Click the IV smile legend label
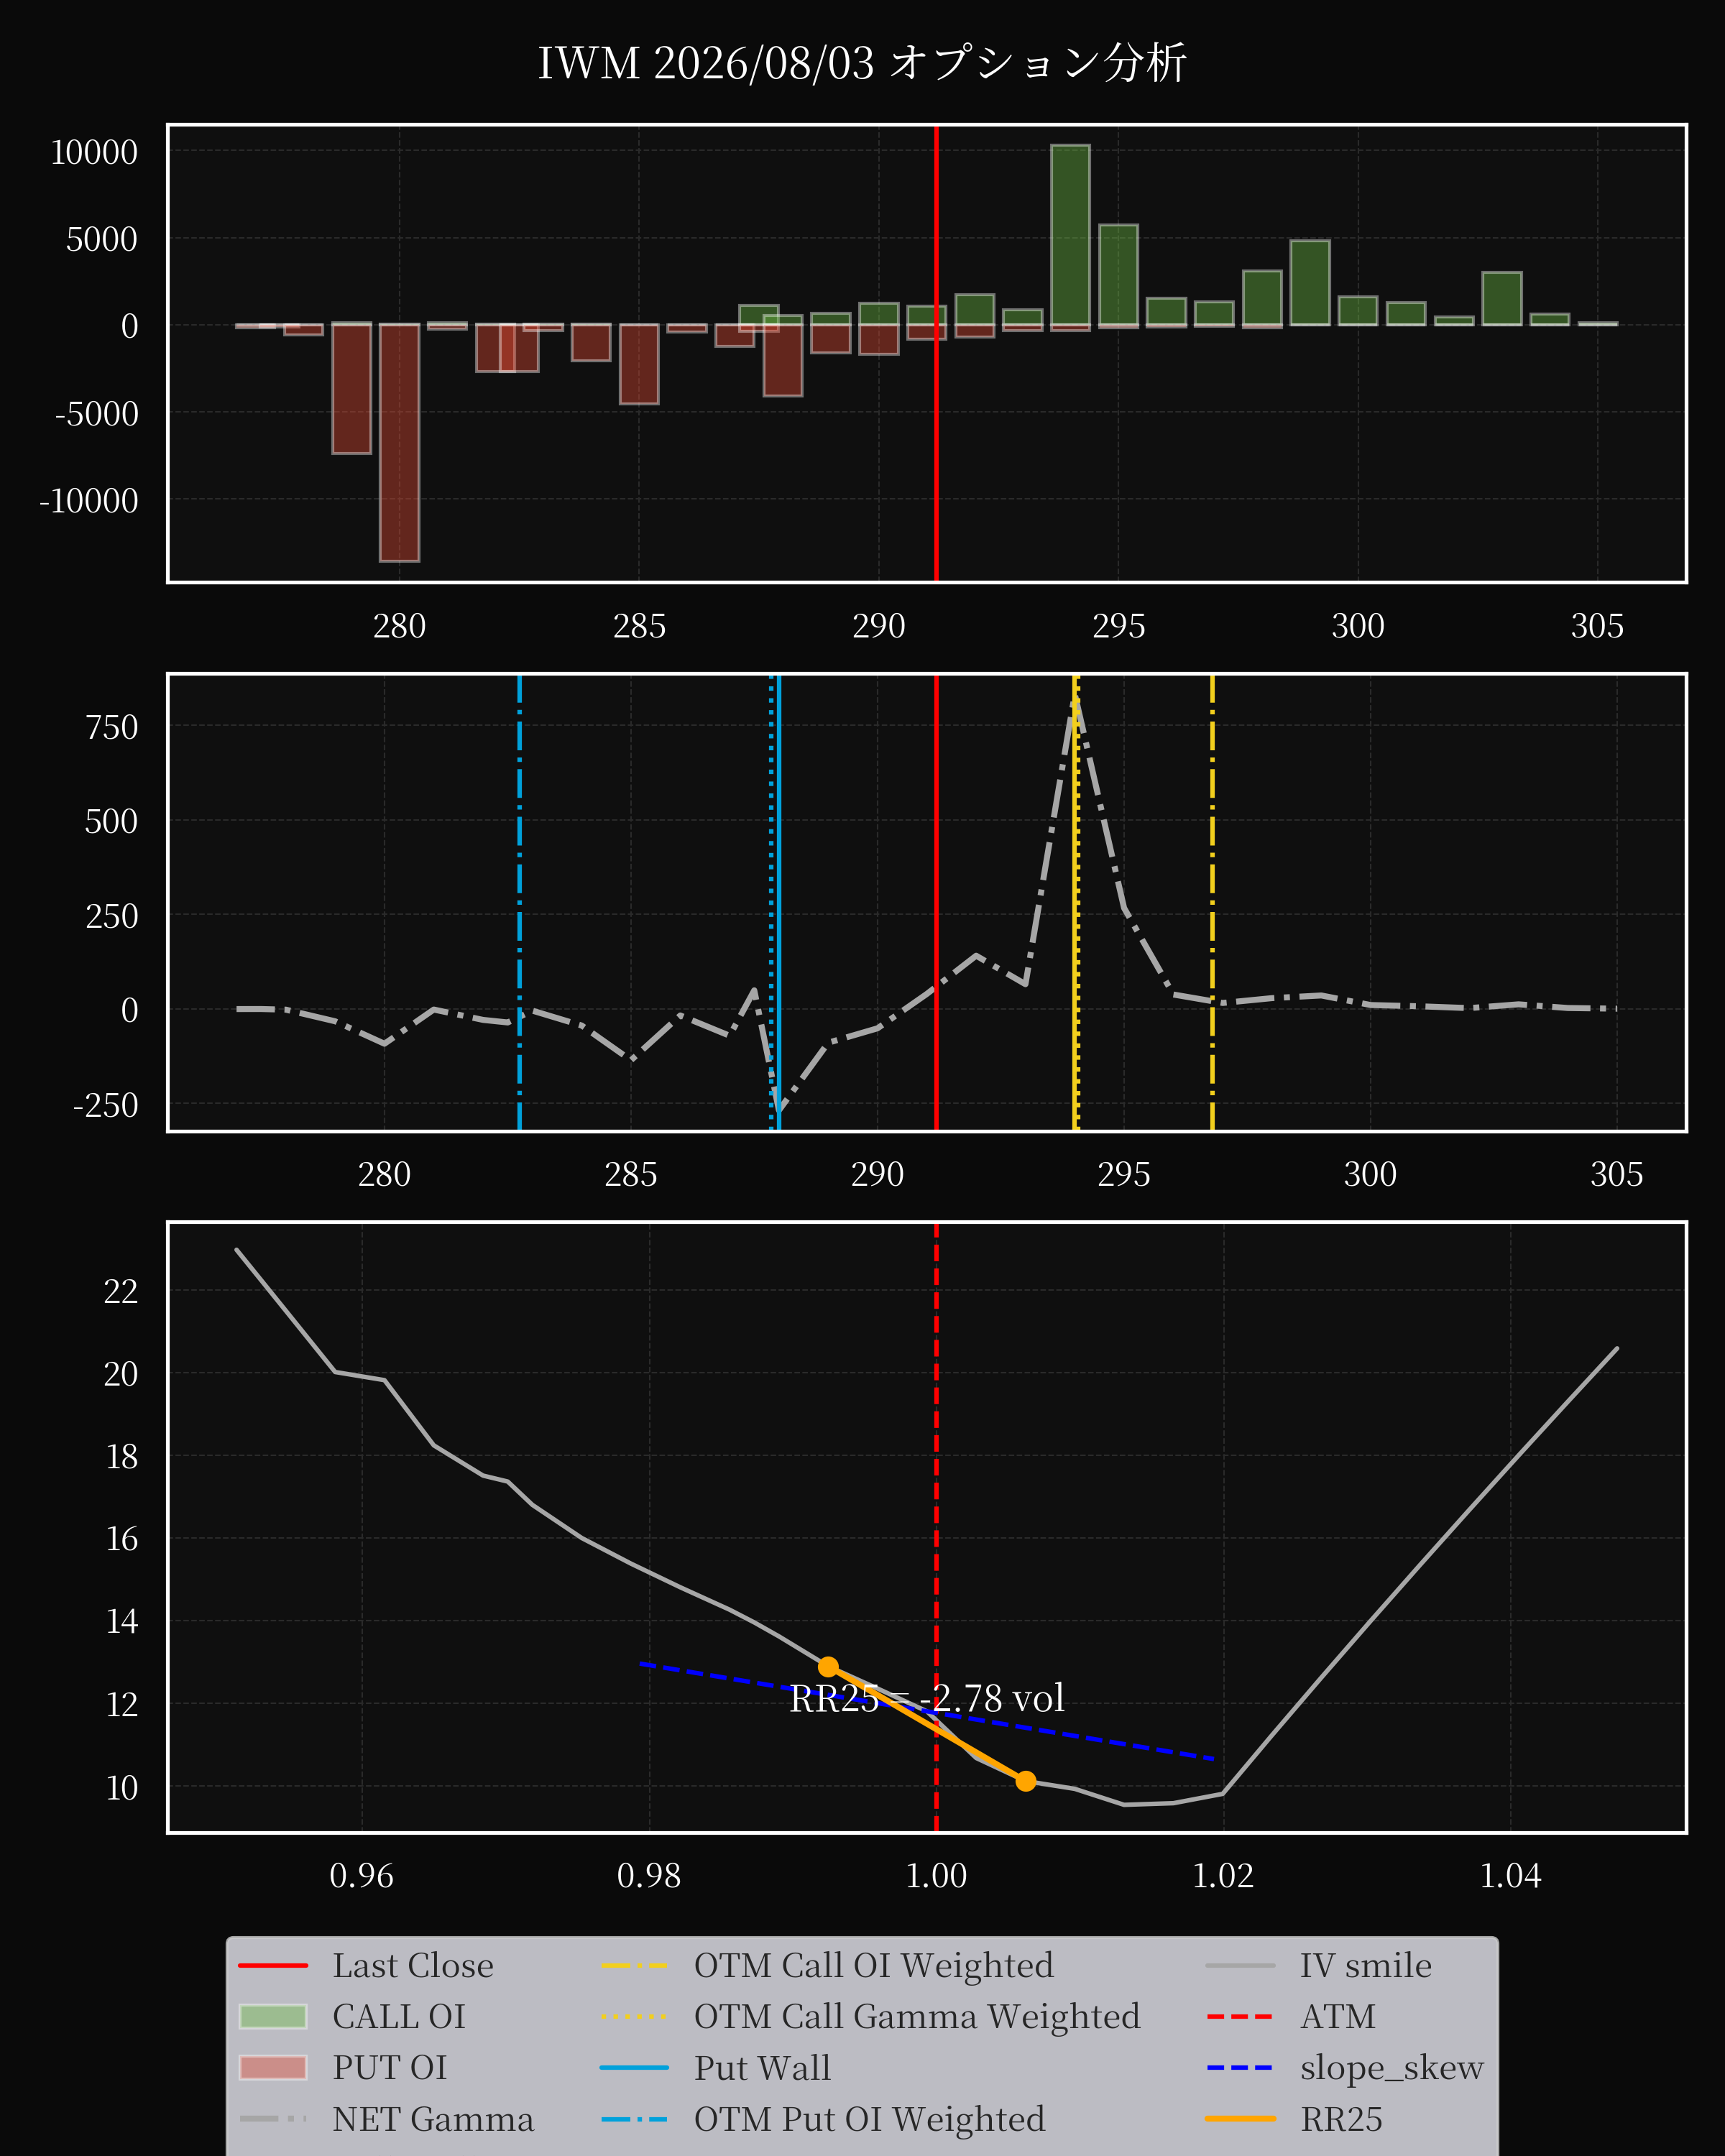1725x2156 pixels. point(1366,1966)
